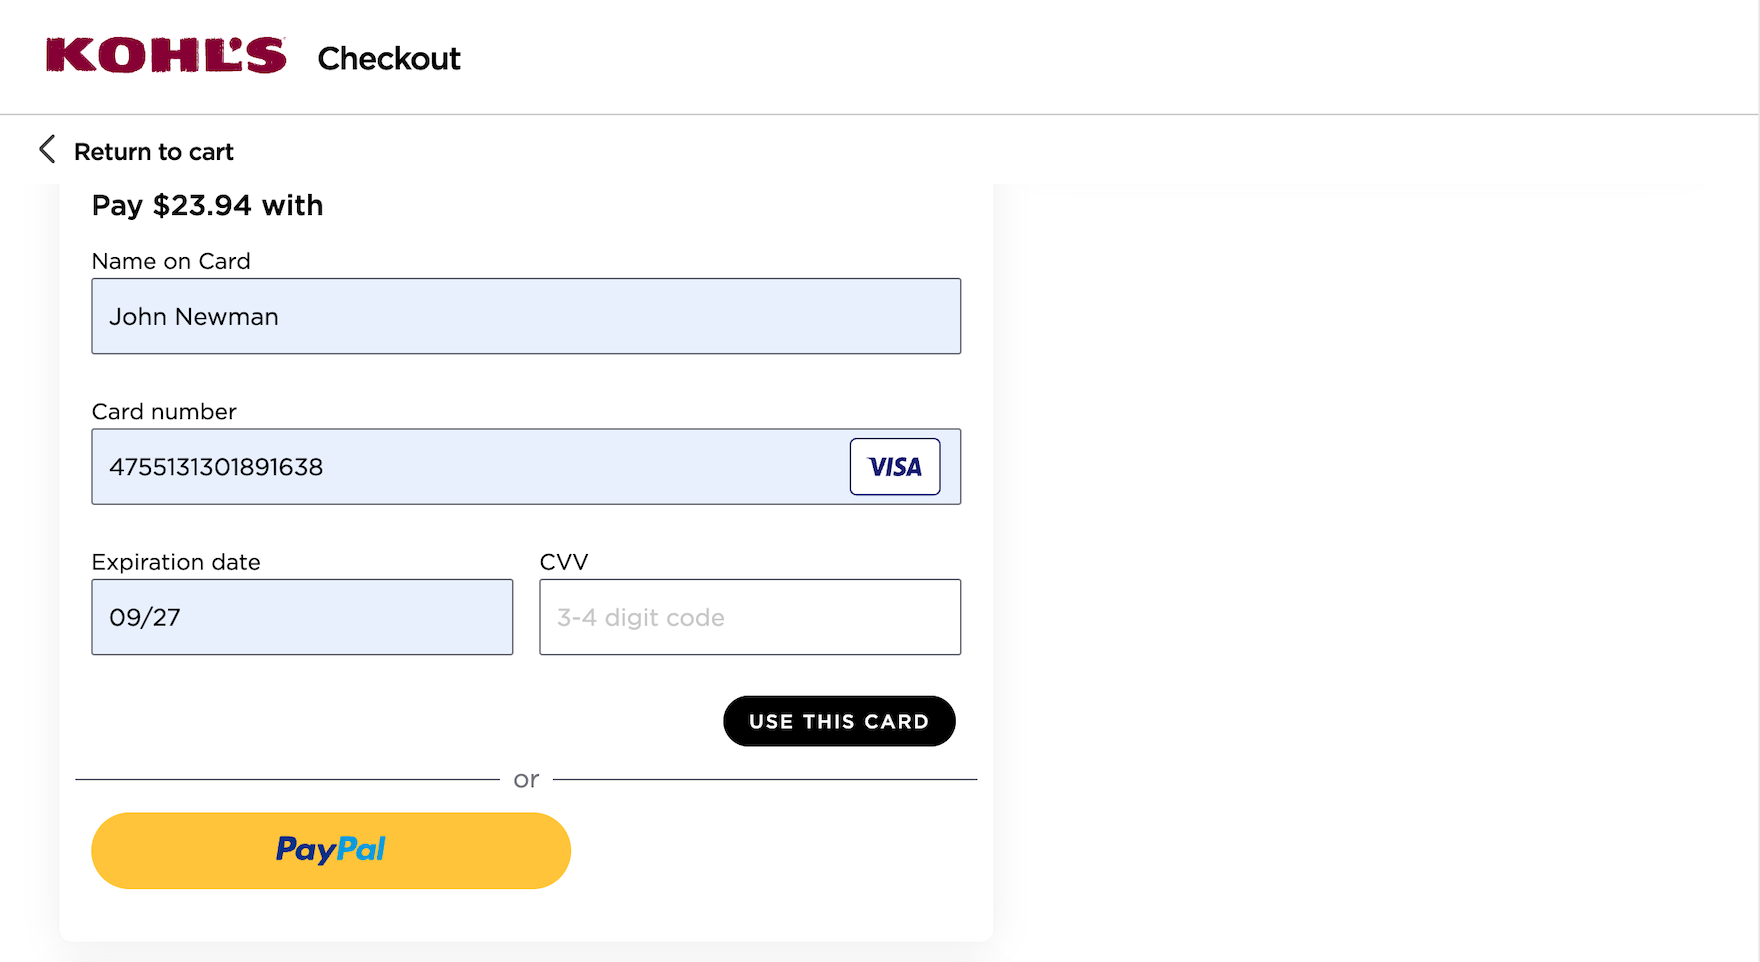Click the PayPal logo wordmark
Viewport: 1760px width, 962px height.
[331, 850]
